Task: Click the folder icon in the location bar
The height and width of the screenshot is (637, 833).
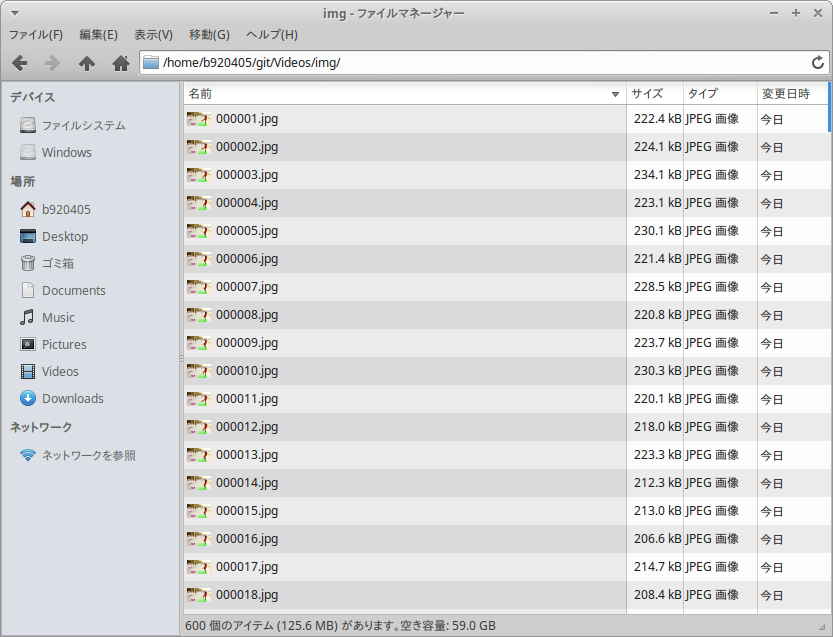Action: [151, 63]
